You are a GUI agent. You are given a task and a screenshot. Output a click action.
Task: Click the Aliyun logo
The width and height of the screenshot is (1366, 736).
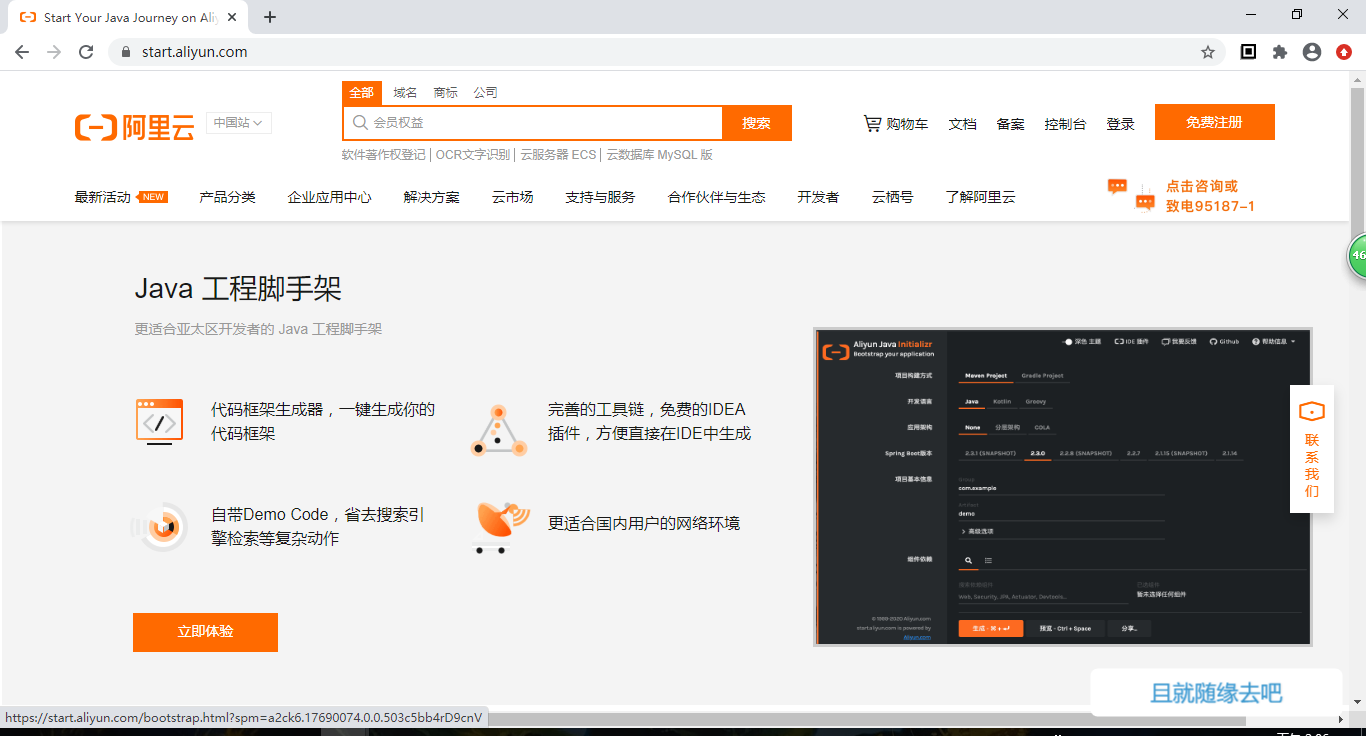134,127
